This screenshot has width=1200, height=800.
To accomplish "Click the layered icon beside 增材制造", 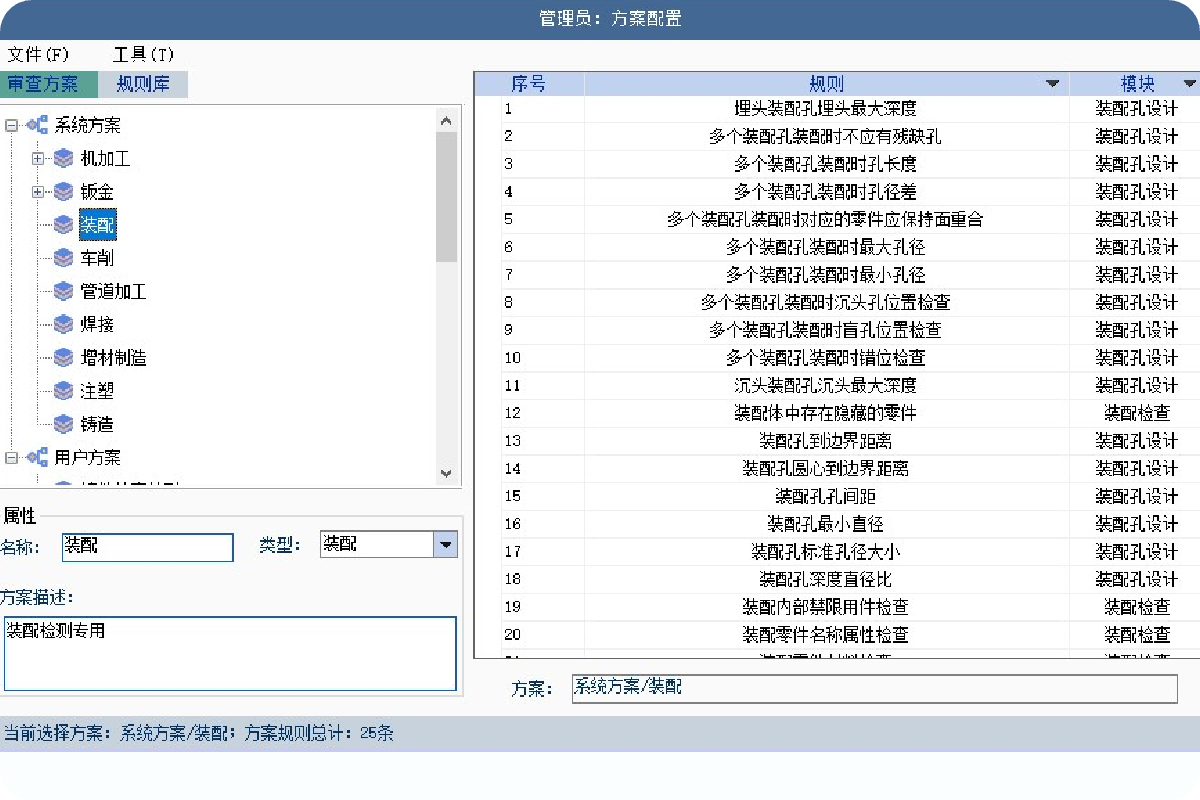I will point(64,357).
